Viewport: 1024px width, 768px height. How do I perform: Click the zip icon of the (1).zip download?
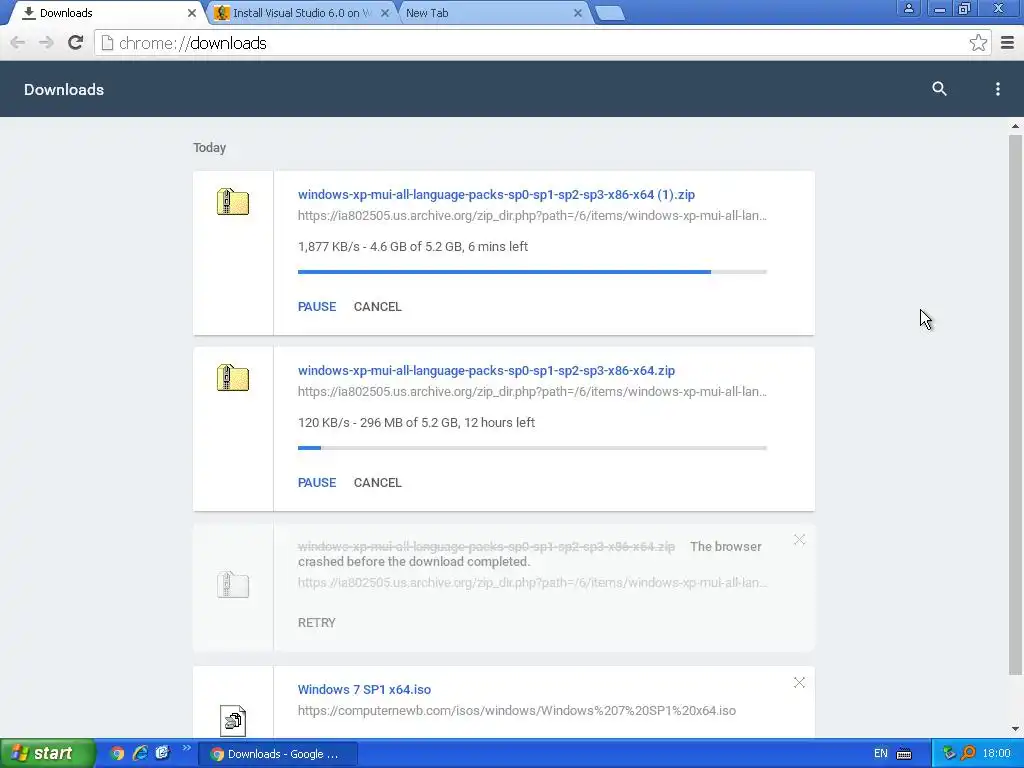click(233, 202)
